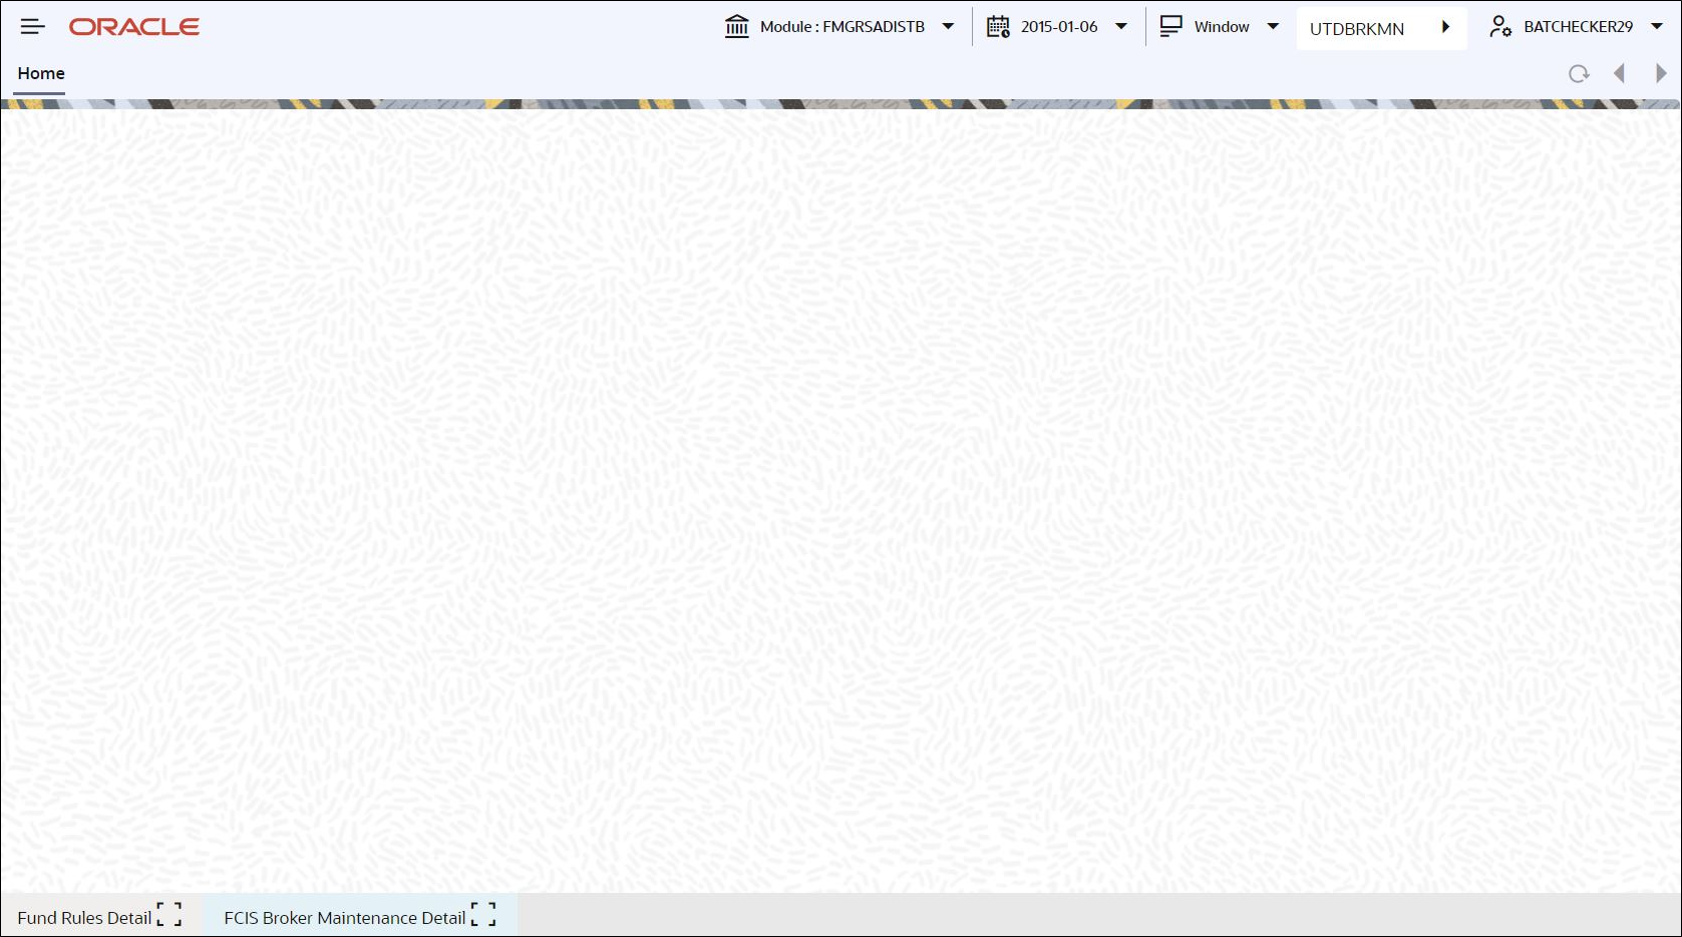Open the hamburger navigation menu

point(32,27)
